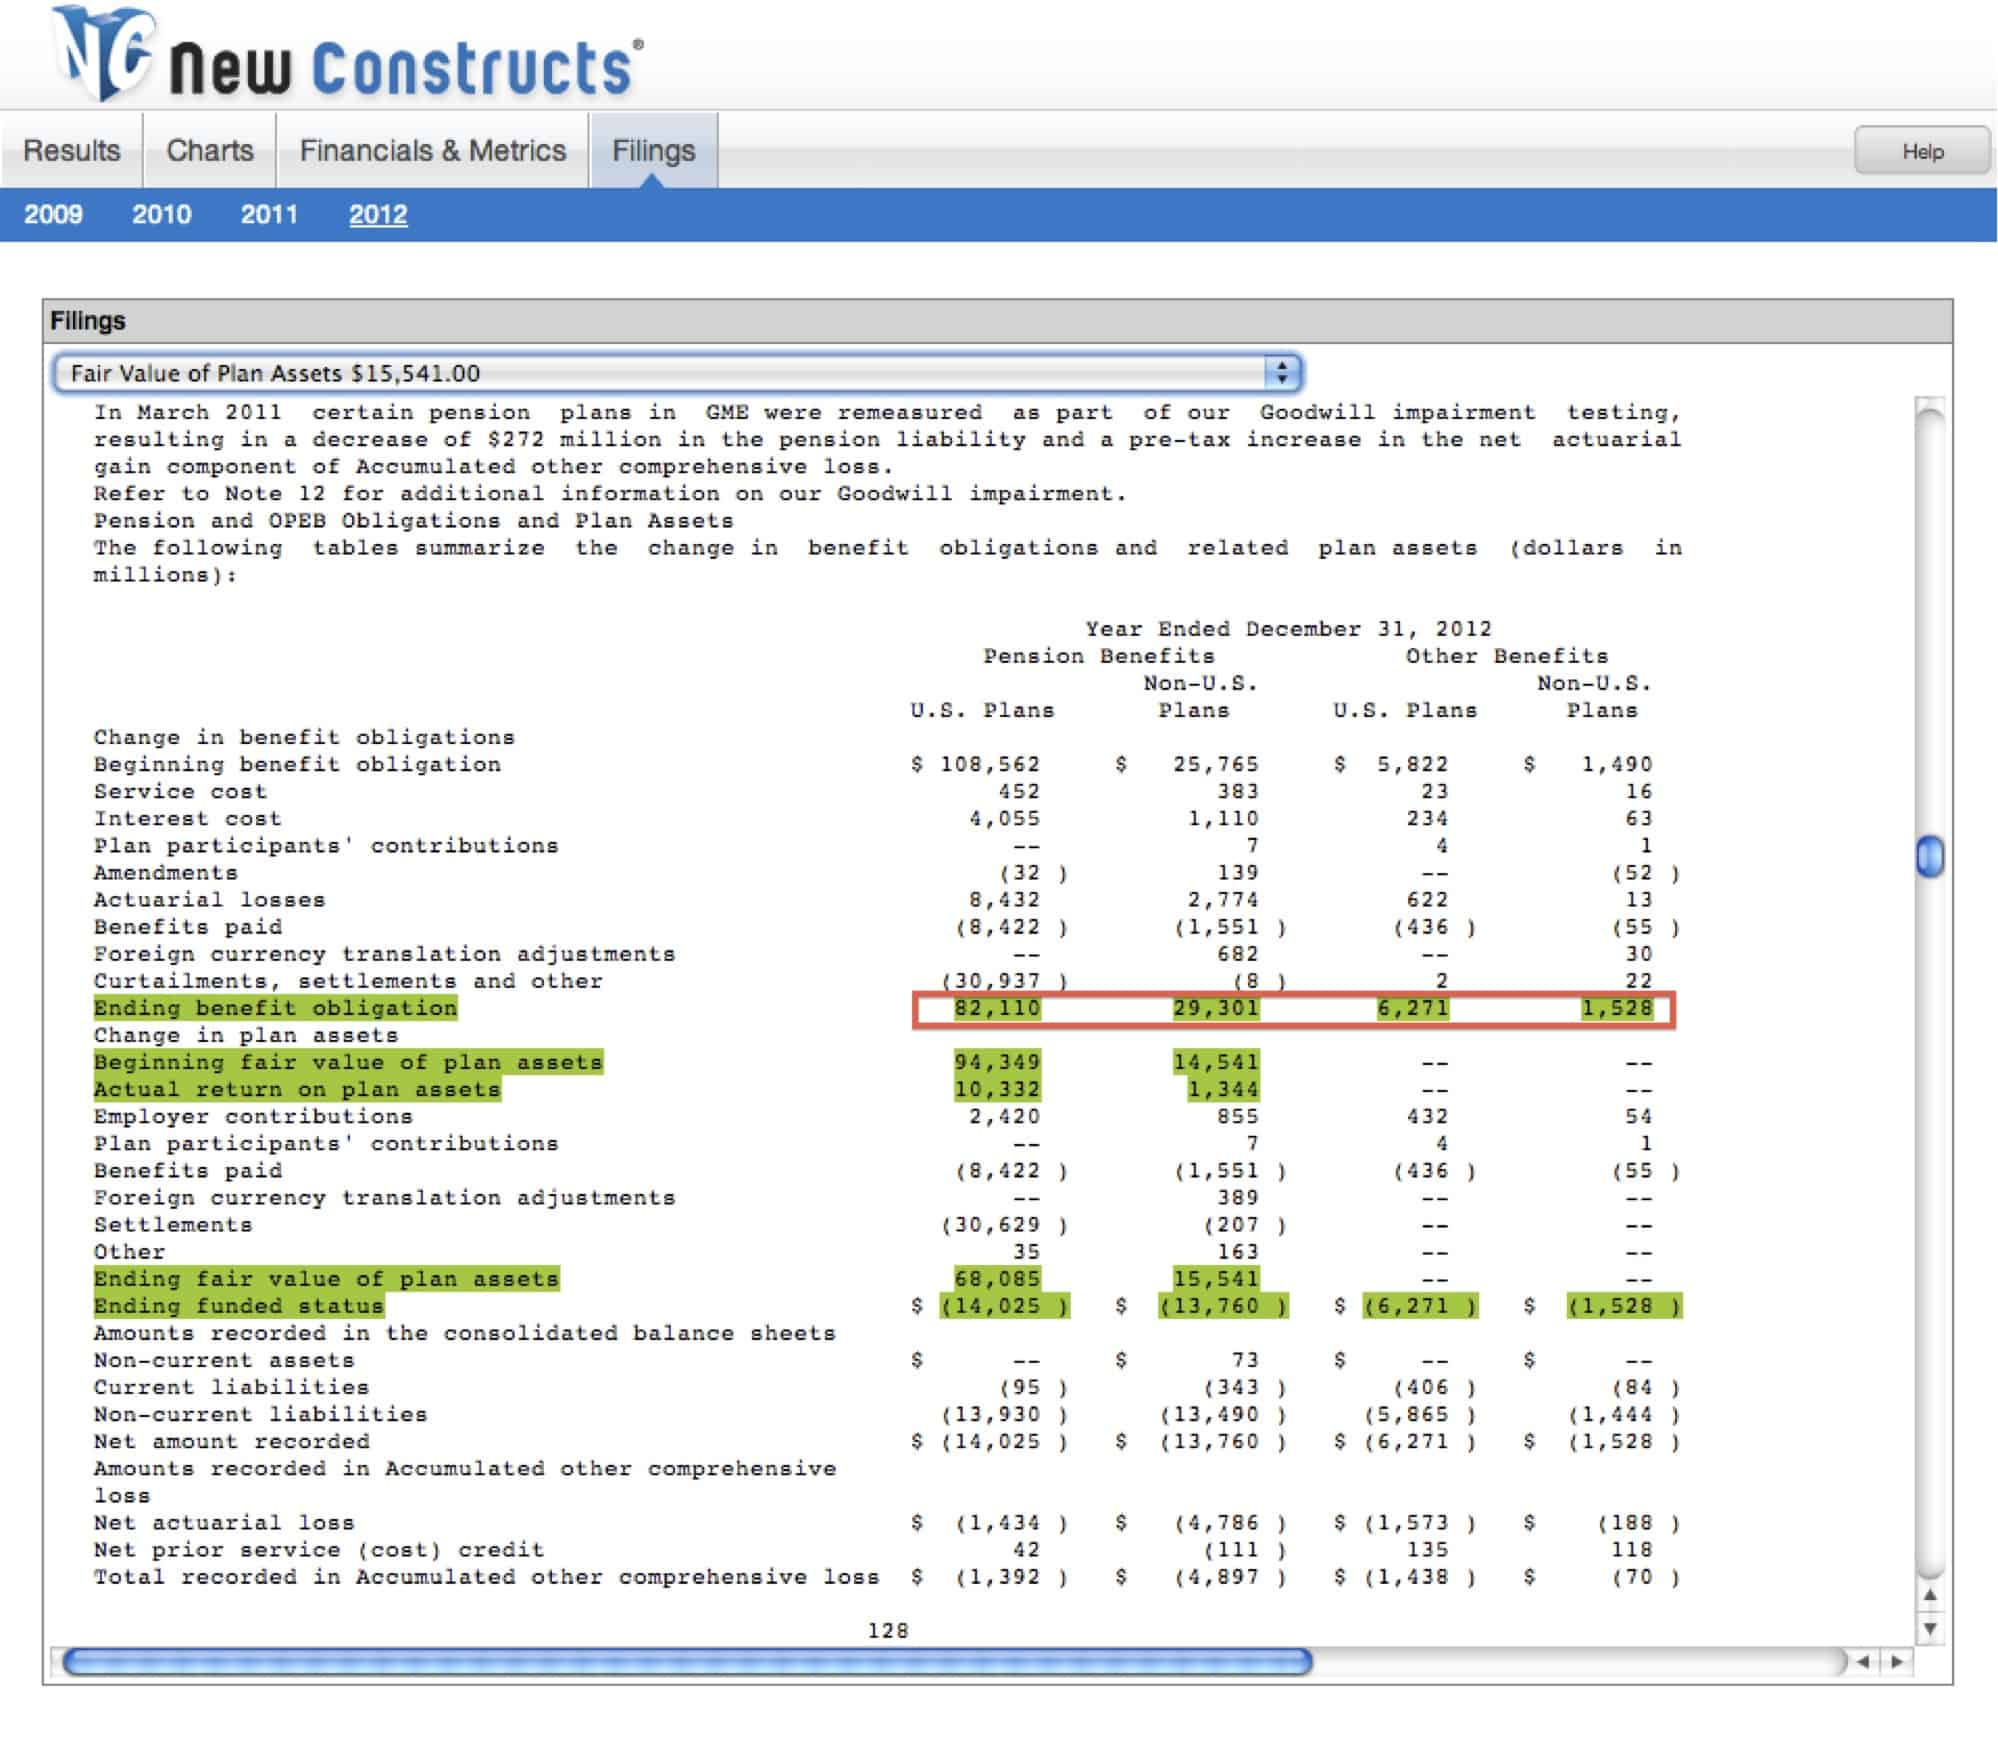Image resolution: width=1998 pixels, height=1742 pixels.
Task: Click the 'Employer contributions' label
Action: click(x=253, y=1116)
